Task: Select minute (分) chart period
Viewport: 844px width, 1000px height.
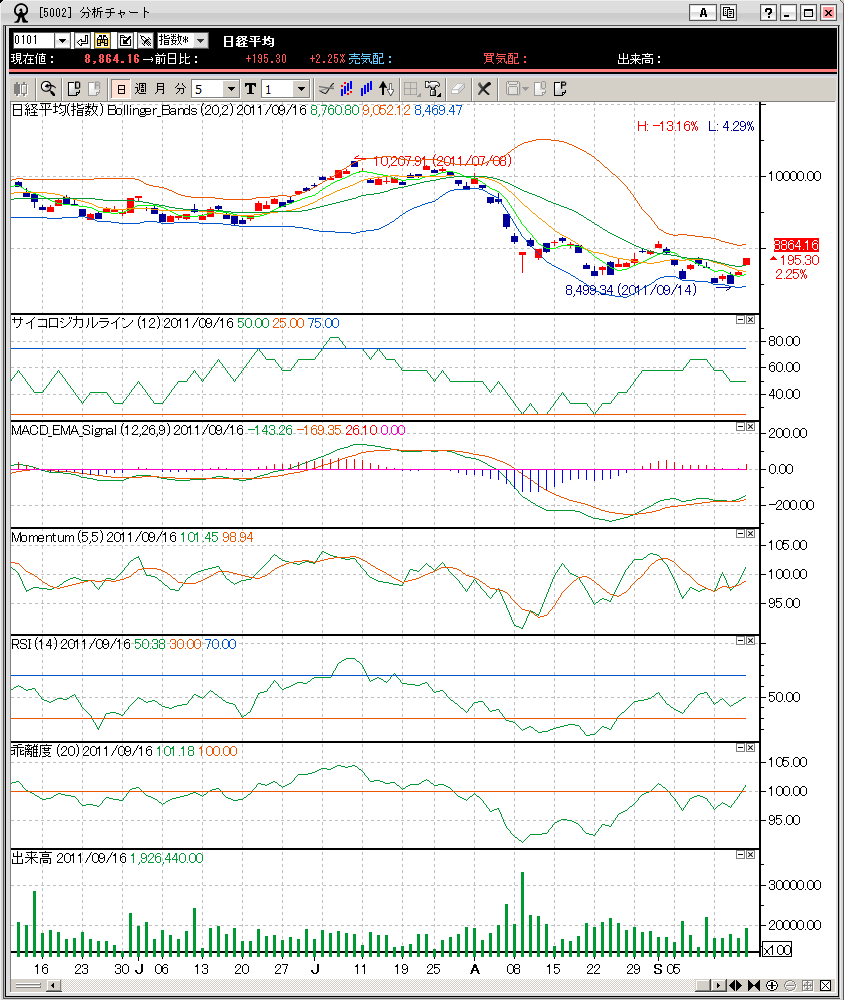Action: 180,89
